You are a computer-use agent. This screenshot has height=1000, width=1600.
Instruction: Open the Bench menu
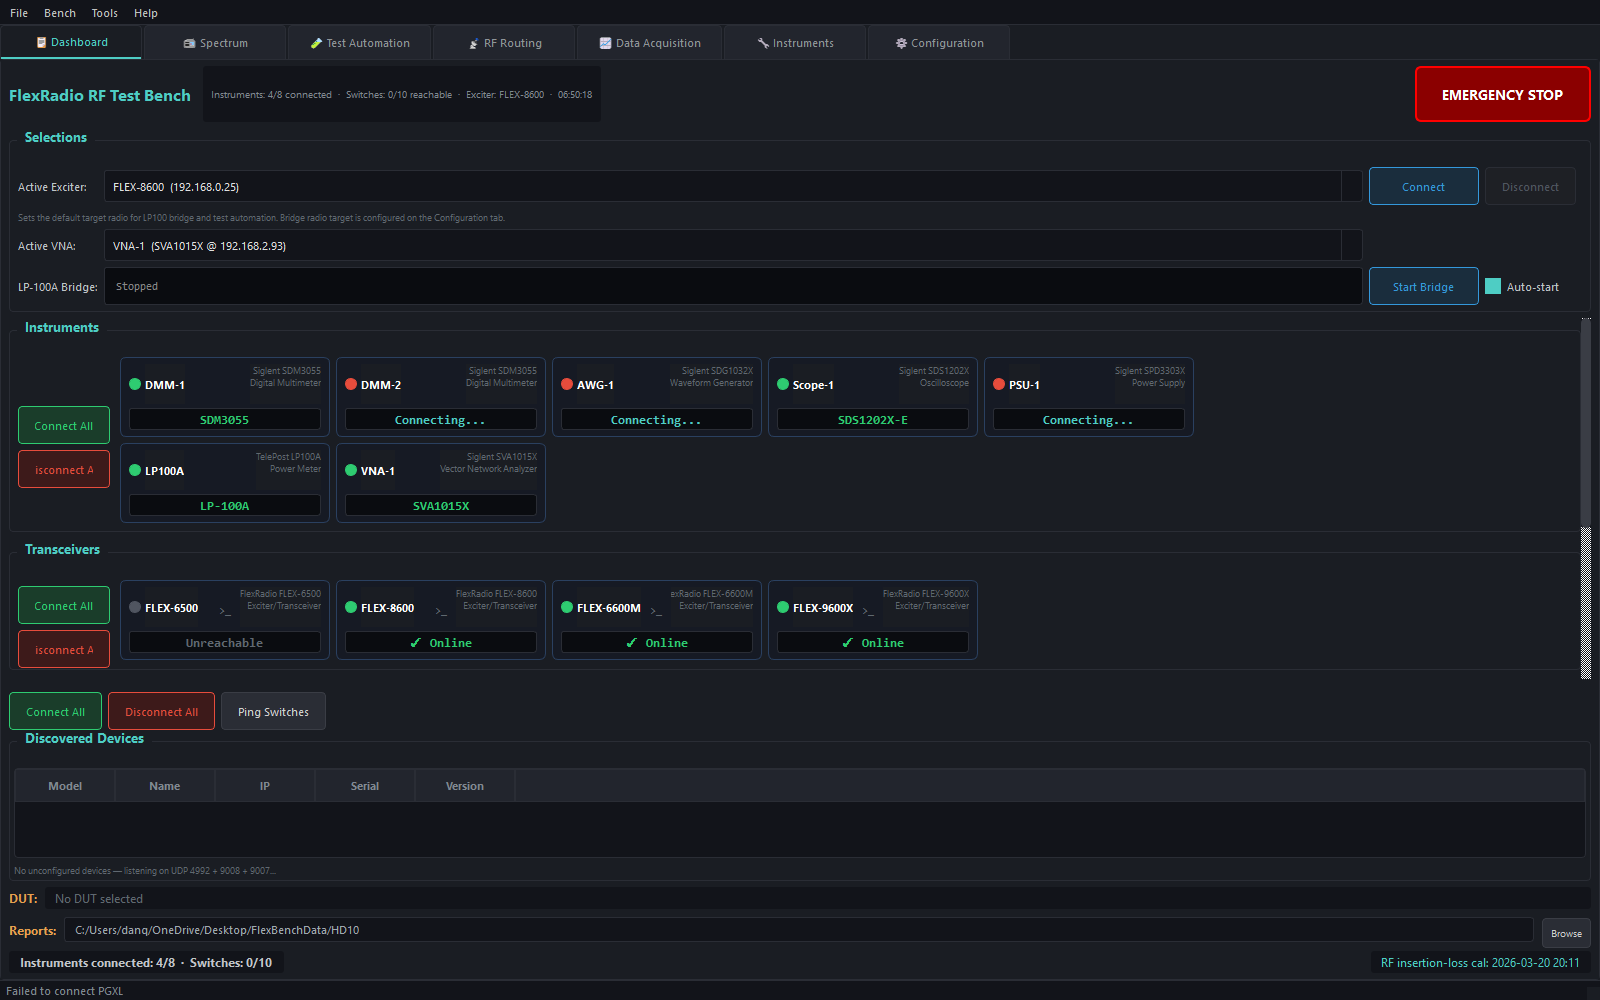(60, 13)
